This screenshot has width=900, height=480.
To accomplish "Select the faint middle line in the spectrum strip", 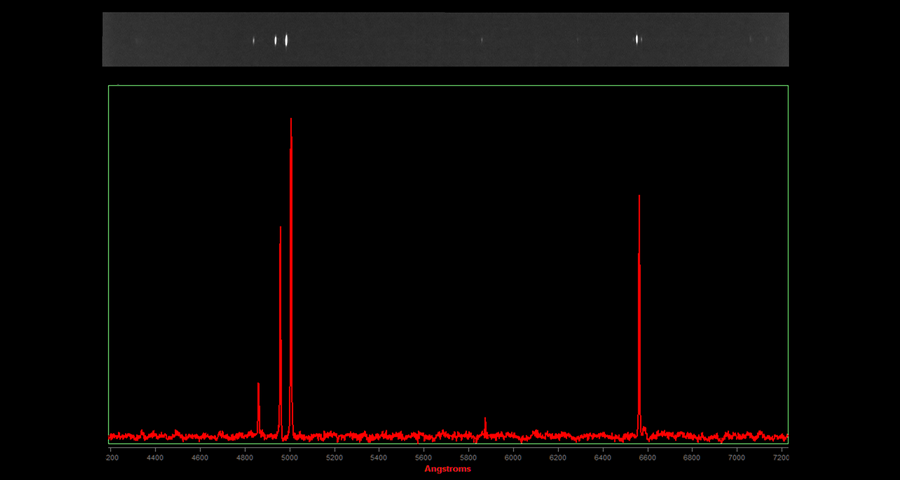I will (481, 40).
